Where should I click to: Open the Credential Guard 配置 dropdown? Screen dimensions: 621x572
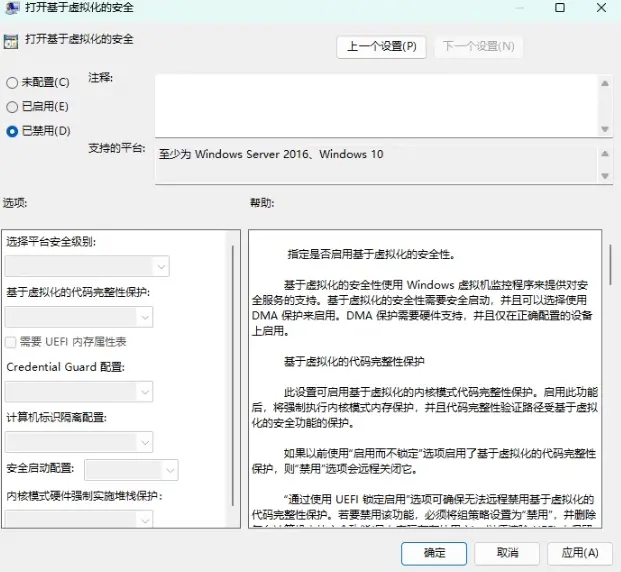79,392
